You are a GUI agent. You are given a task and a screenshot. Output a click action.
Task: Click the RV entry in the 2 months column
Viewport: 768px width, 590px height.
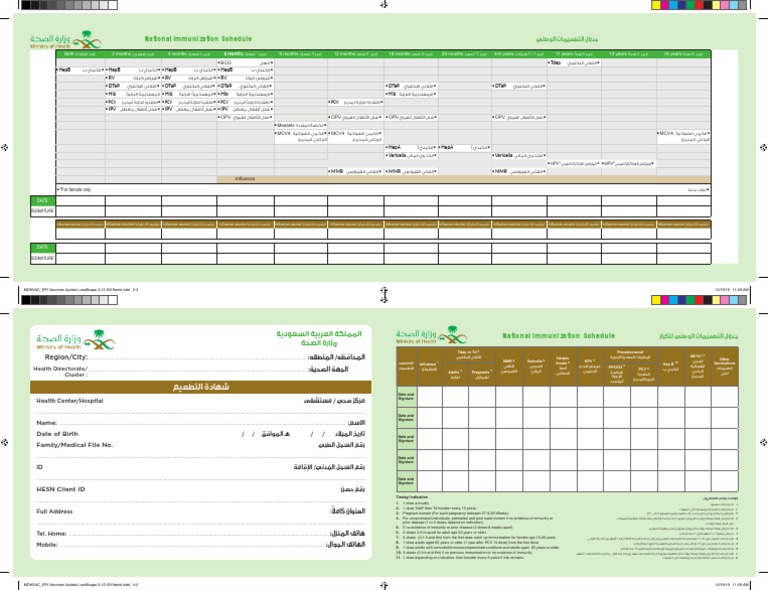coord(133,78)
